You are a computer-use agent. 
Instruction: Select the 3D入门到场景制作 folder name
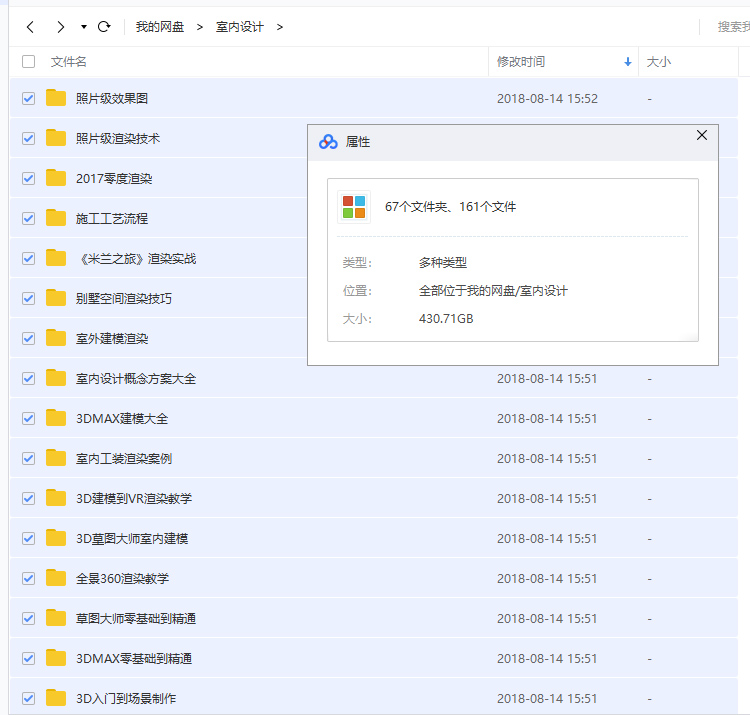[126, 699]
